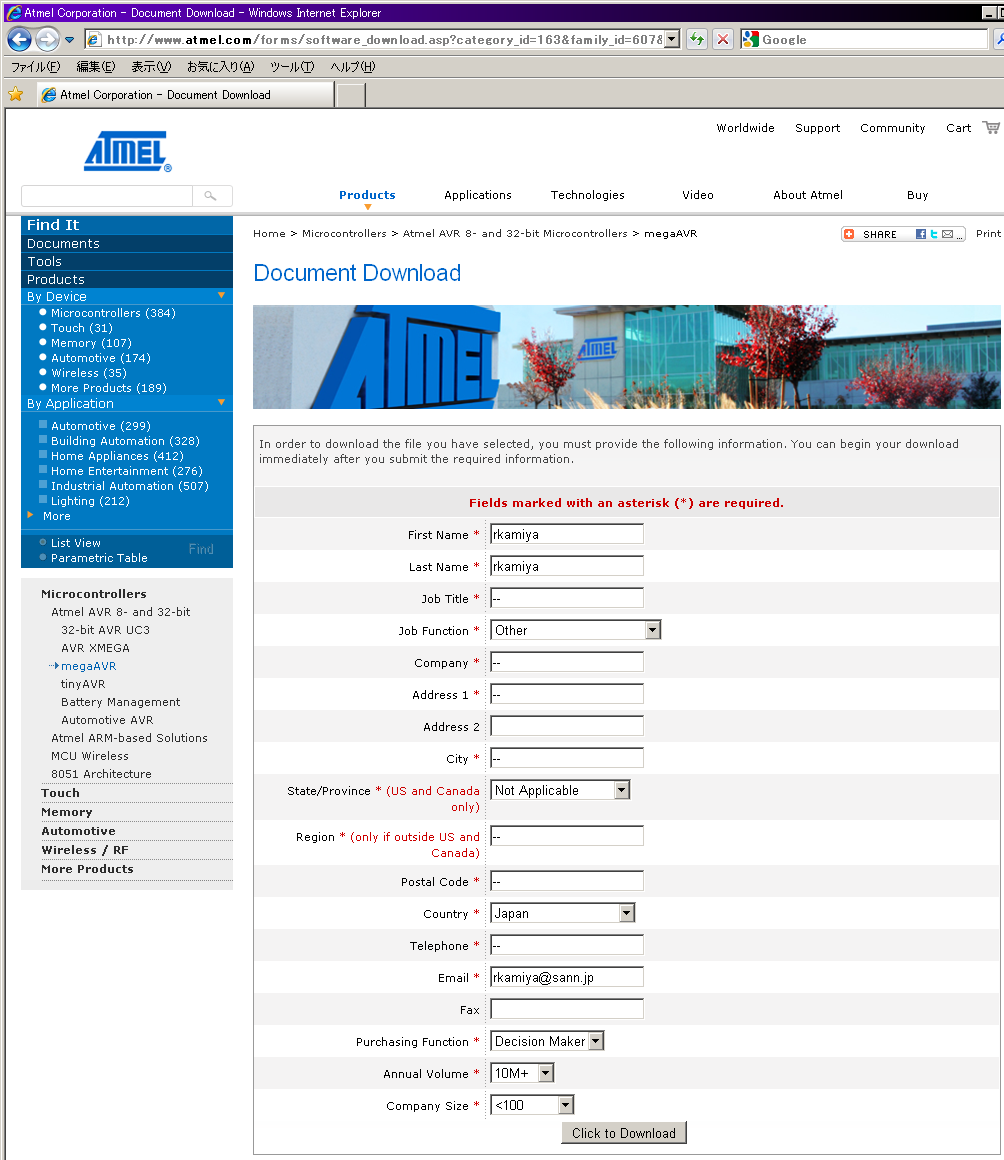This screenshot has height=1160, width=1004.
Task: Open the Country dropdown showing Japan
Action: click(627, 913)
